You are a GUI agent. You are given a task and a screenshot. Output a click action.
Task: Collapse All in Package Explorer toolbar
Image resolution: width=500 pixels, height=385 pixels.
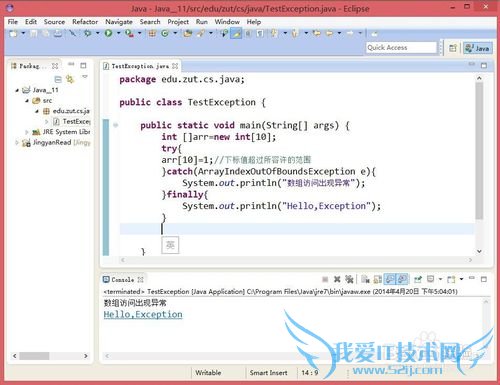58,79
